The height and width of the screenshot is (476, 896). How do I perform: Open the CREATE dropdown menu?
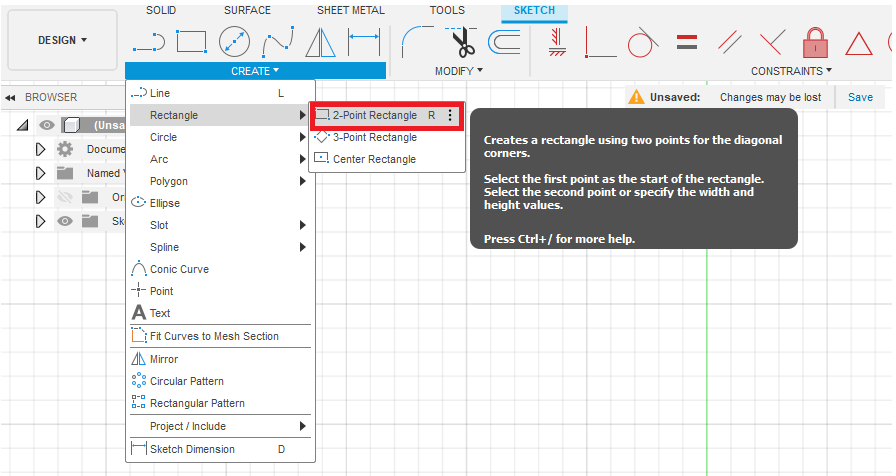point(255,71)
